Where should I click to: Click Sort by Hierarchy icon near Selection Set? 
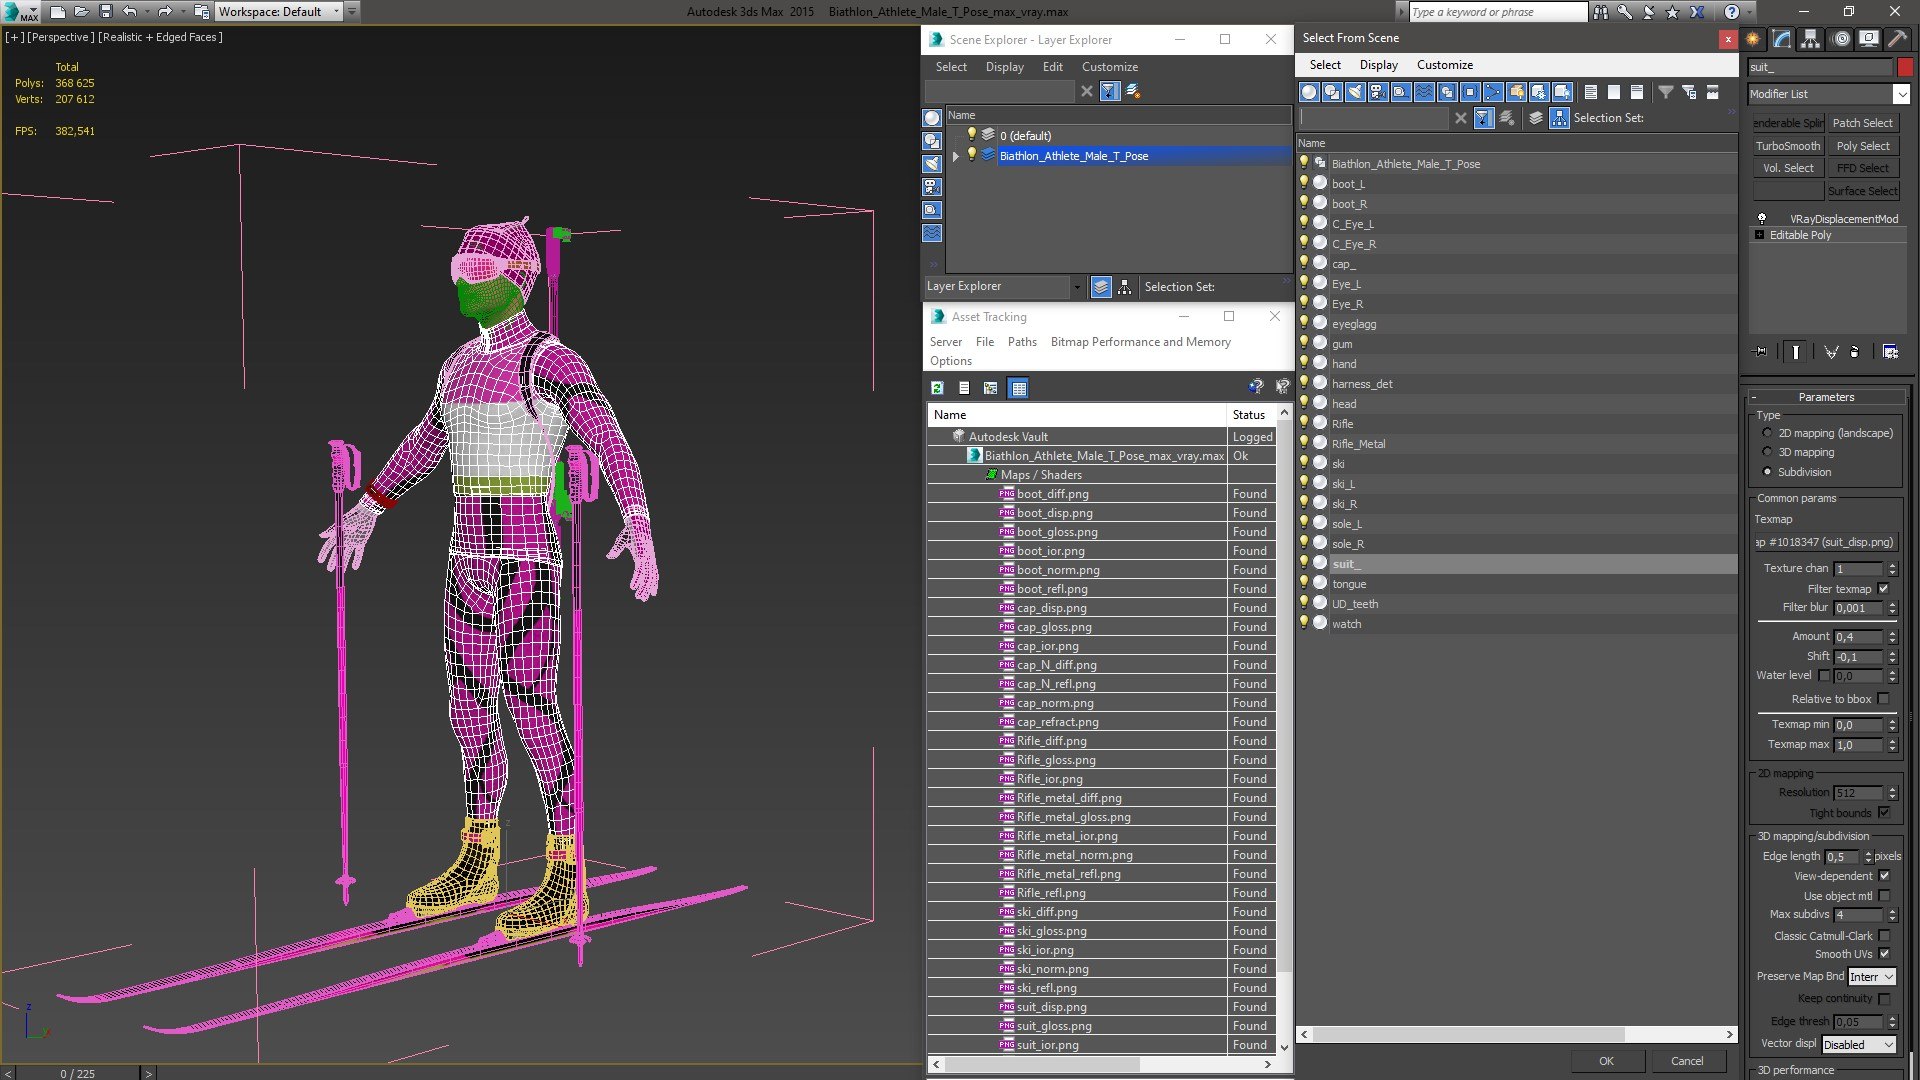click(1559, 118)
